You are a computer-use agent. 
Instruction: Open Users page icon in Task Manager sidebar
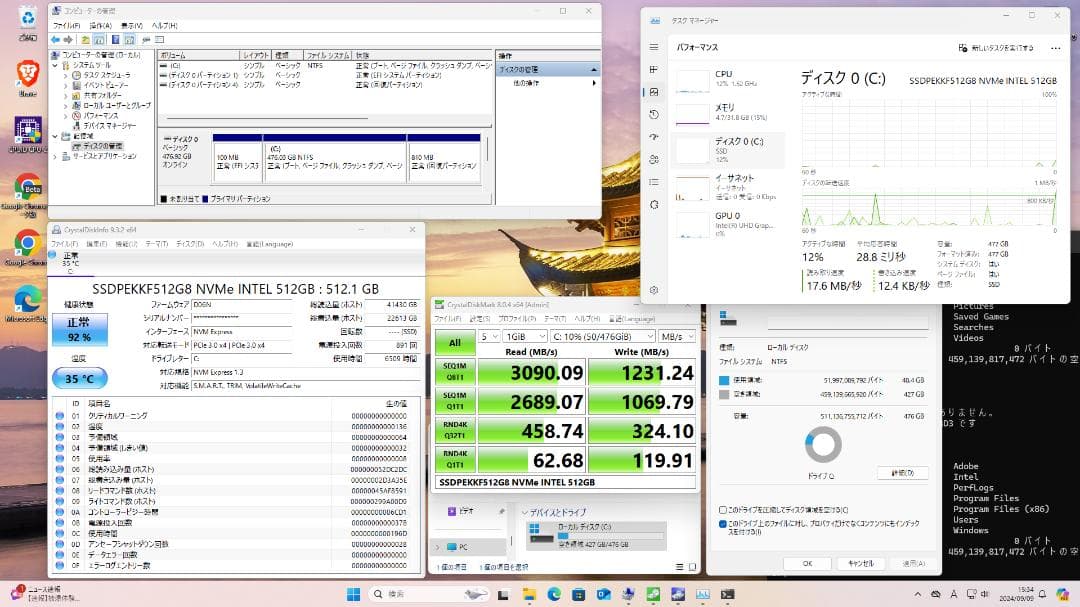pos(654,159)
